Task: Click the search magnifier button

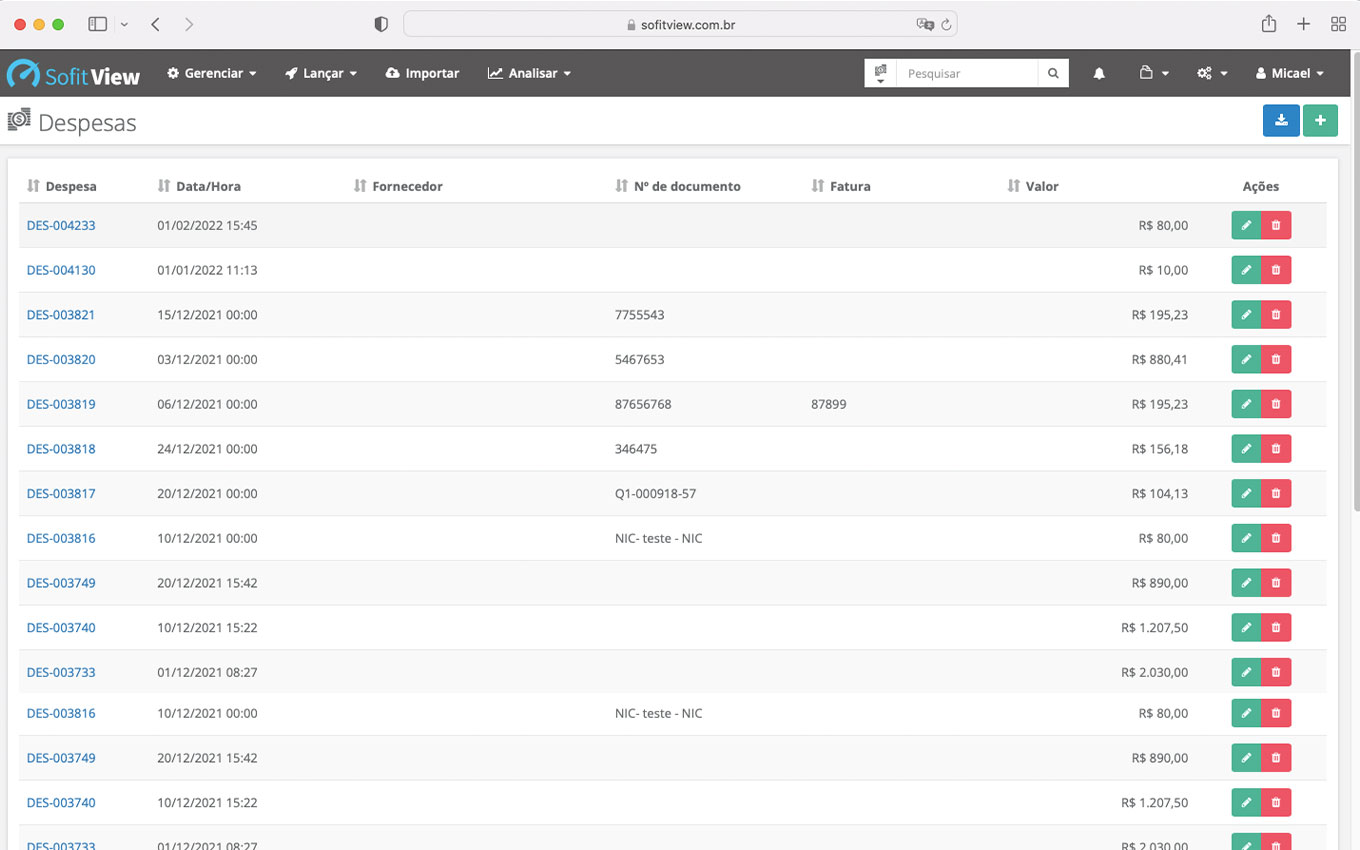Action: point(1053,73)
